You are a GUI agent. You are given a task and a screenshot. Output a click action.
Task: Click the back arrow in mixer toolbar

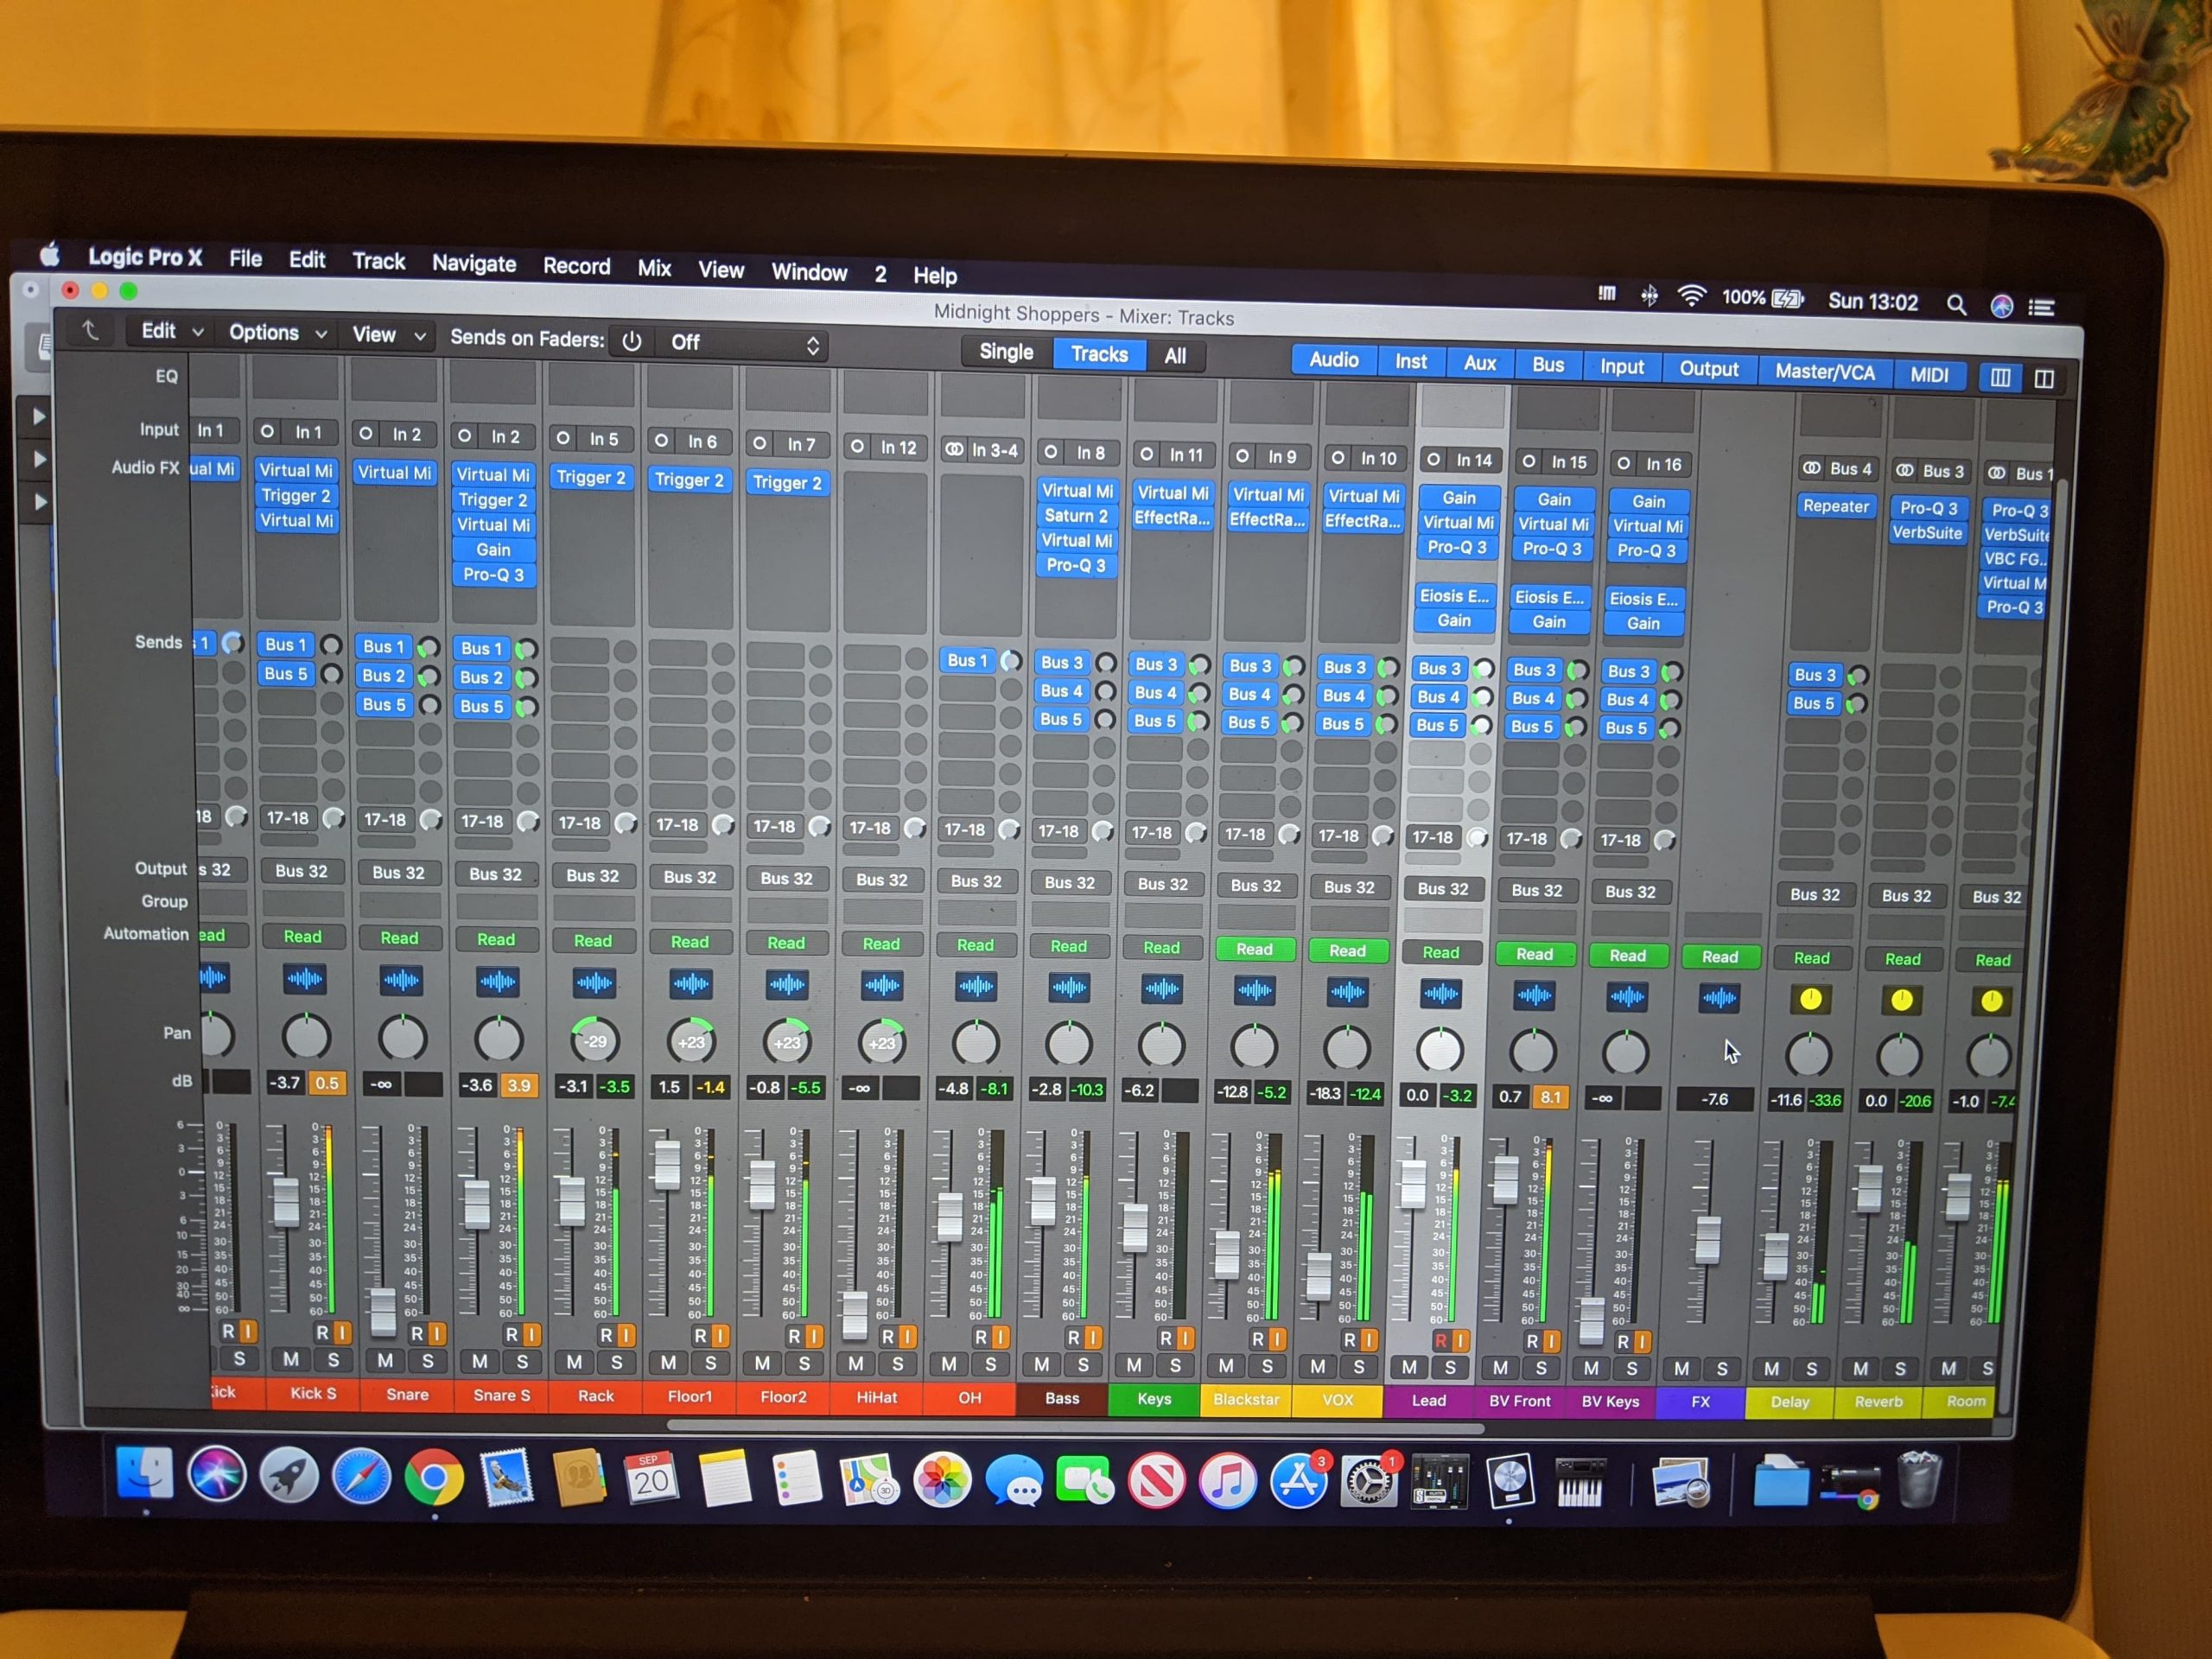pos(90,331)
